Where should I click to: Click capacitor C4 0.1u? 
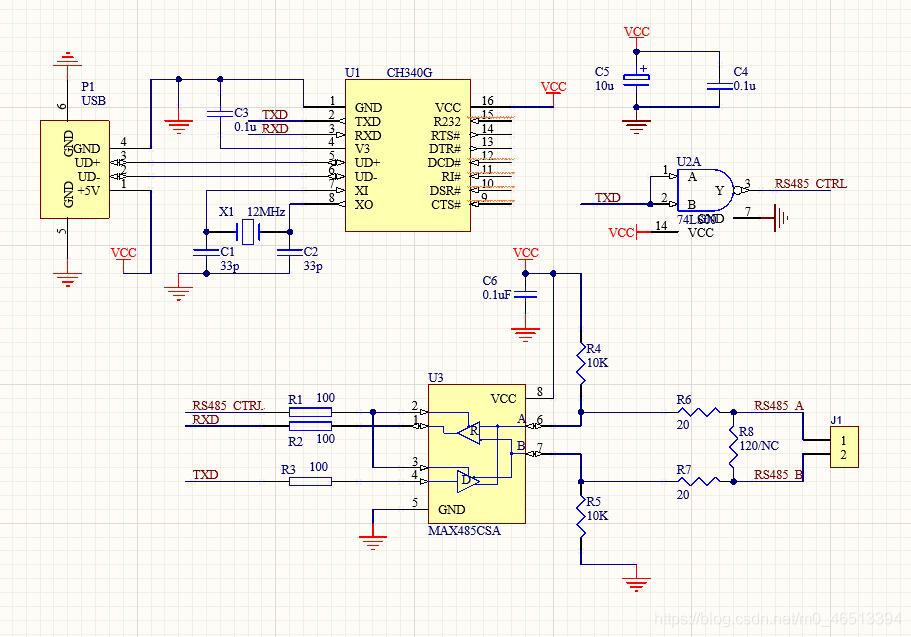pos(717,87)
